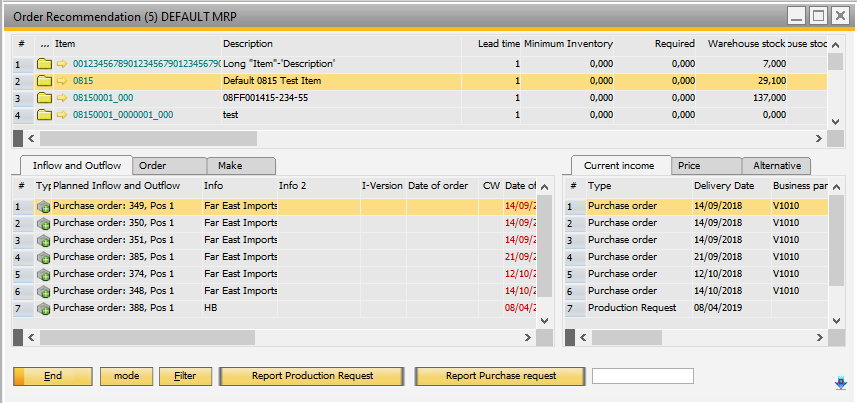The image size is (857, 403).
Task: Click the Purchase order 349 box icon
Action: 44,207
